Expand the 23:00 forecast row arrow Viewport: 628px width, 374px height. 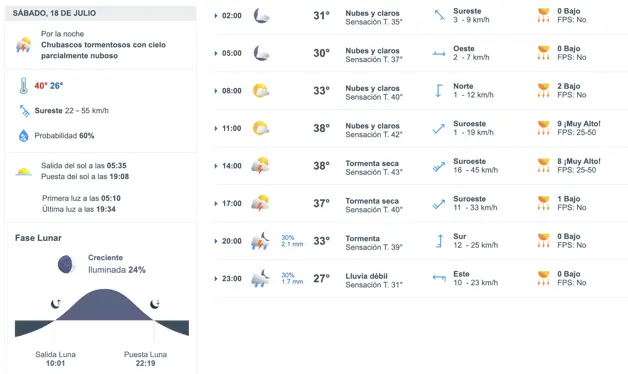pos(216,279)
